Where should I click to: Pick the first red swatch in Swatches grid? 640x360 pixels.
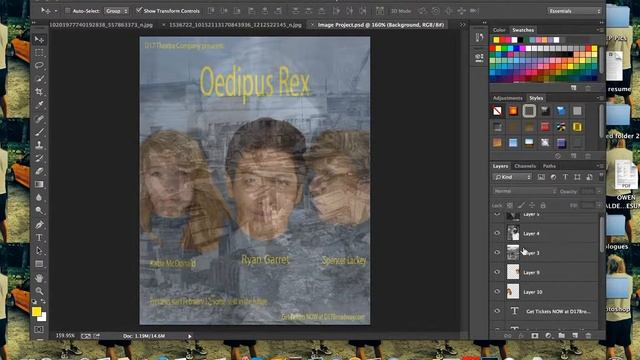pos(493,49)
